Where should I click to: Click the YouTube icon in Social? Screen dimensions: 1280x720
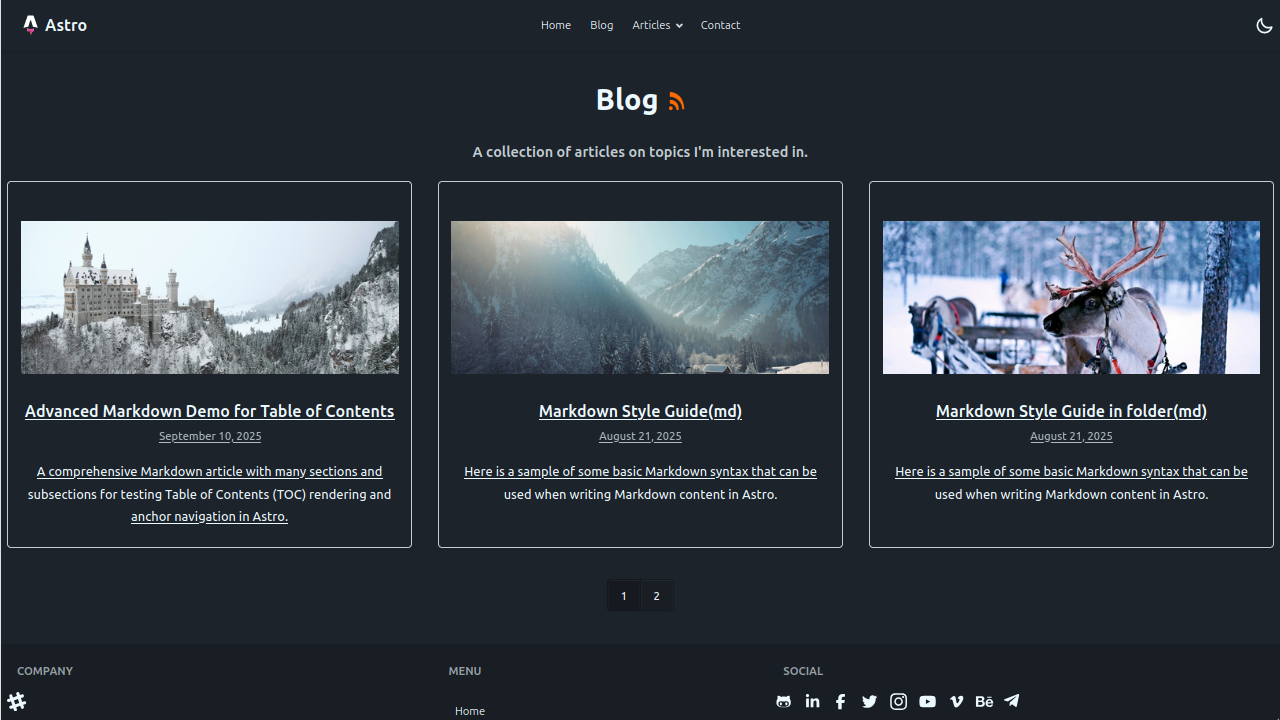[x=928, y=702]
